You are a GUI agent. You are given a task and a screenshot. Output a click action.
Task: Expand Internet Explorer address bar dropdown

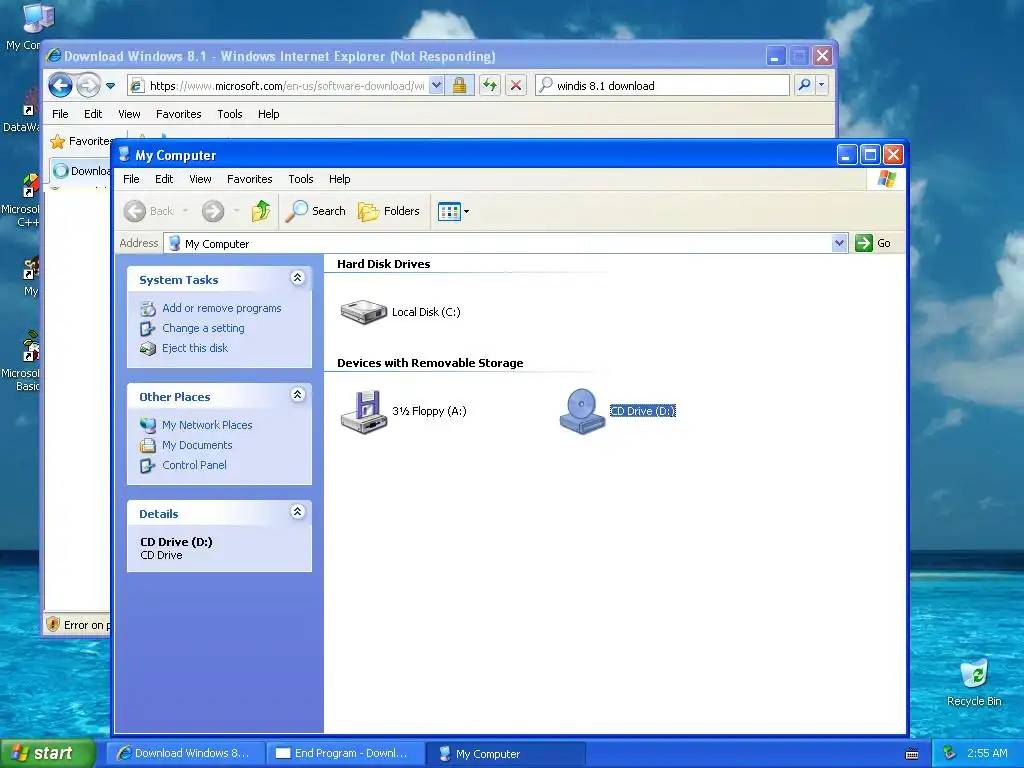(436, 85)
